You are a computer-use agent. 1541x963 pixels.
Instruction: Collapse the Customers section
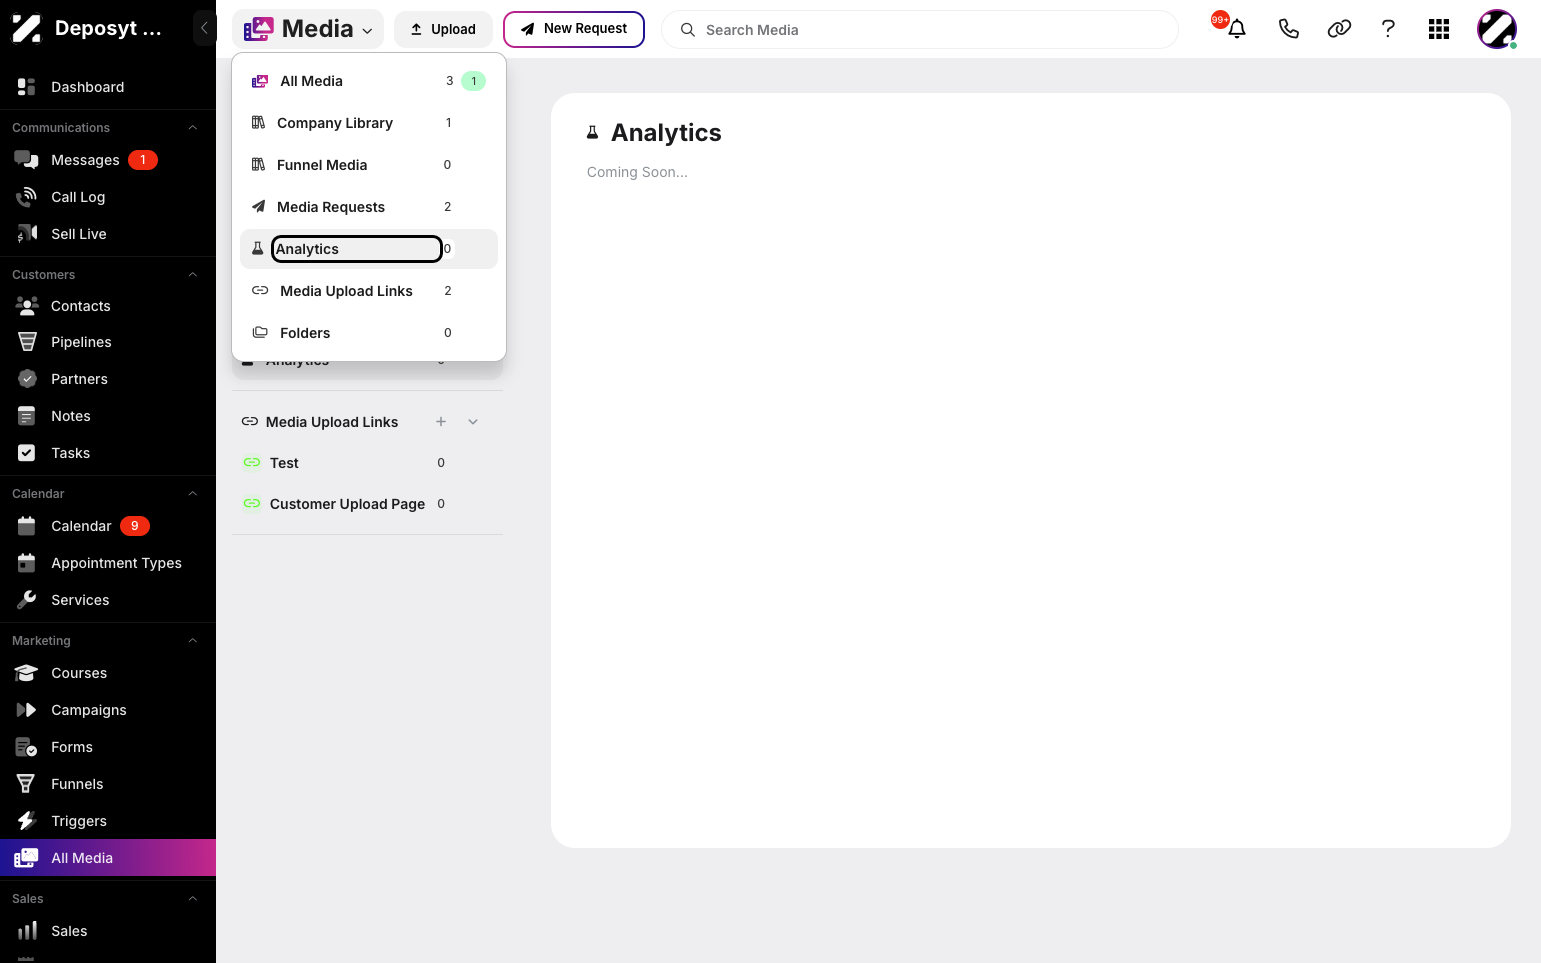coord(193,275)
